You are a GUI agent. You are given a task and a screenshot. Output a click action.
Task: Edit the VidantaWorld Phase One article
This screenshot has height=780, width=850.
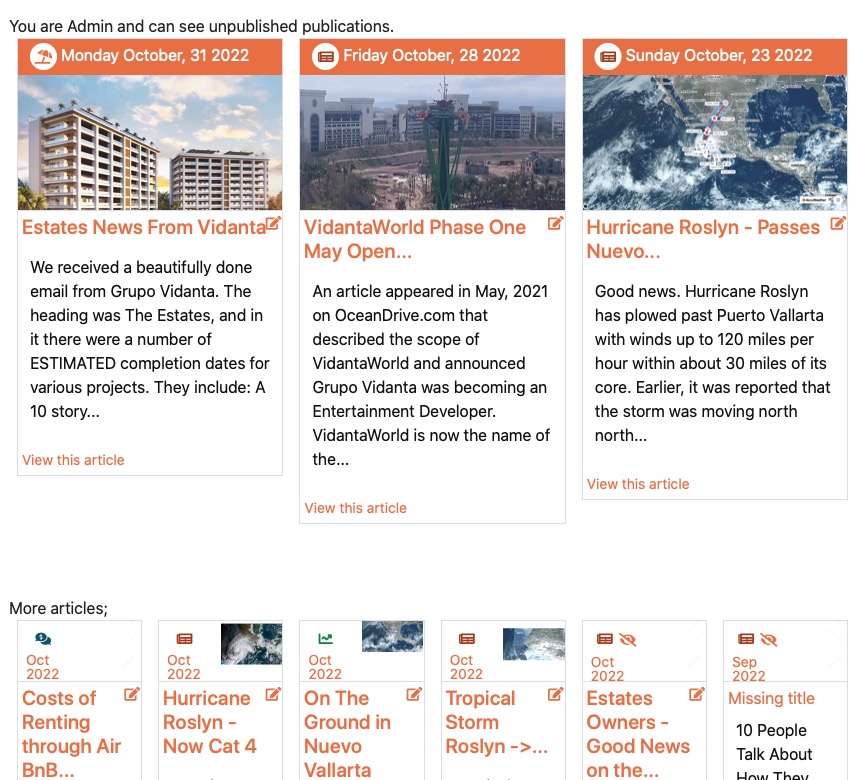[x=555, y=223]
